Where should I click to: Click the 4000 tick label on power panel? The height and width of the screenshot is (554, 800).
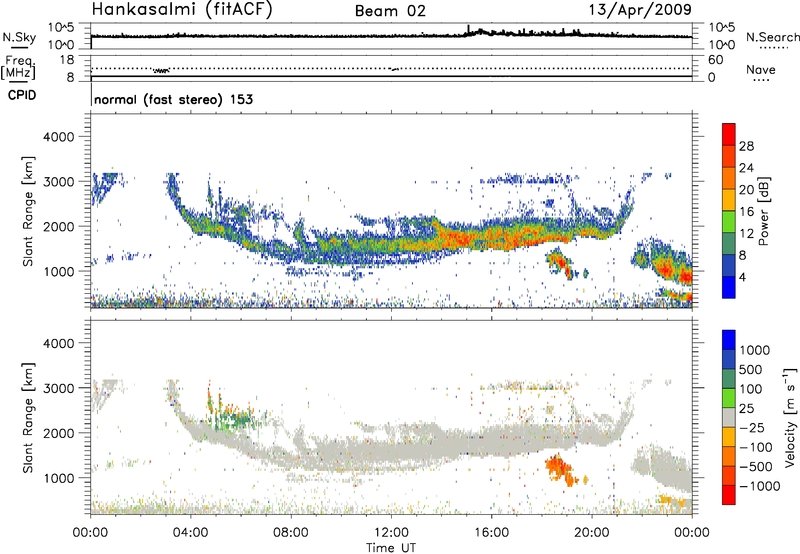click(58, 137)
